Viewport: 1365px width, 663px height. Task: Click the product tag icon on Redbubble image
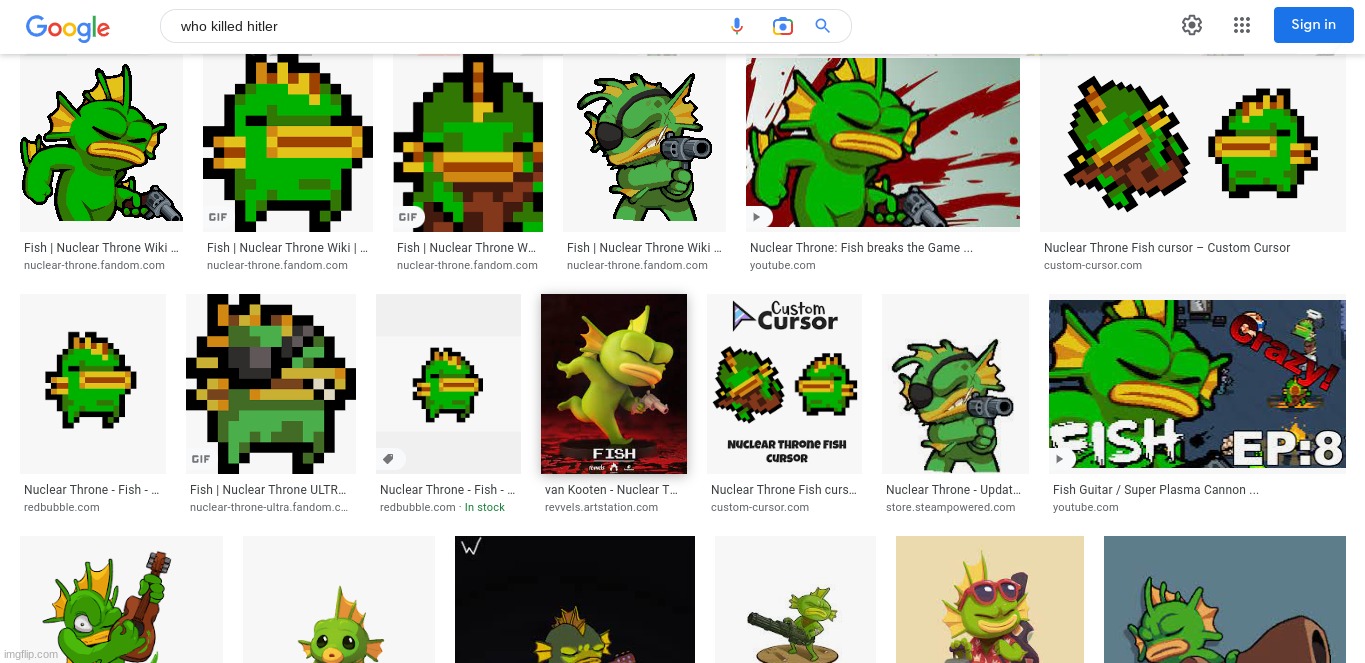tap(390, 459)
